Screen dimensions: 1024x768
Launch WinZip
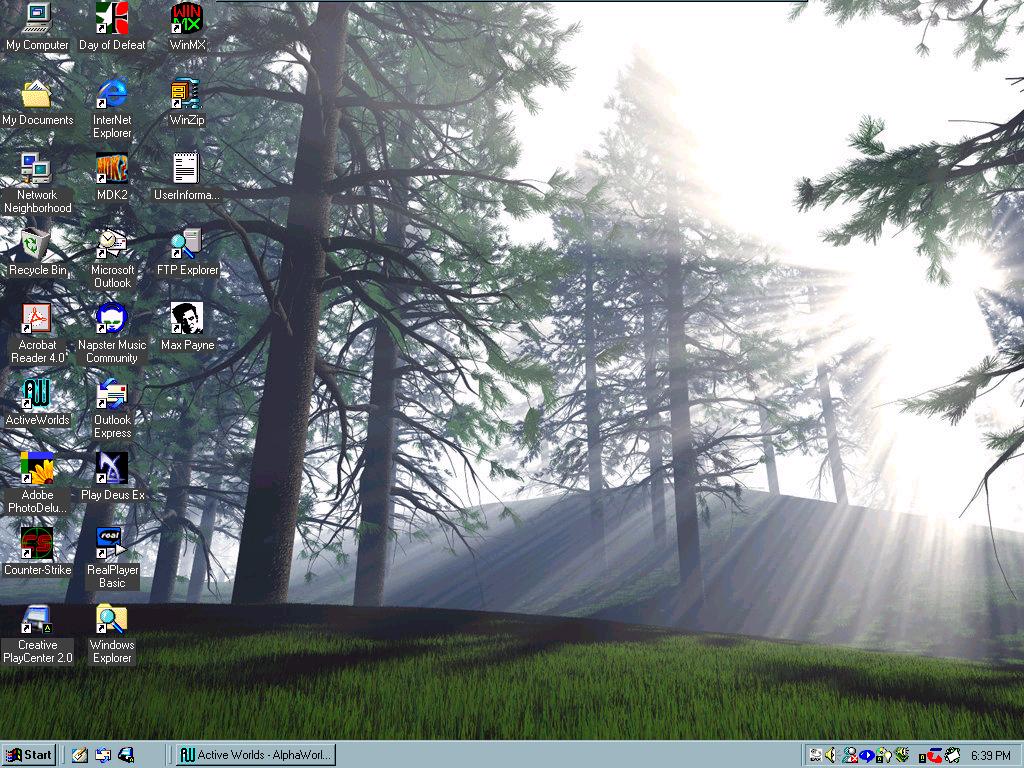(x=186, y=95)
